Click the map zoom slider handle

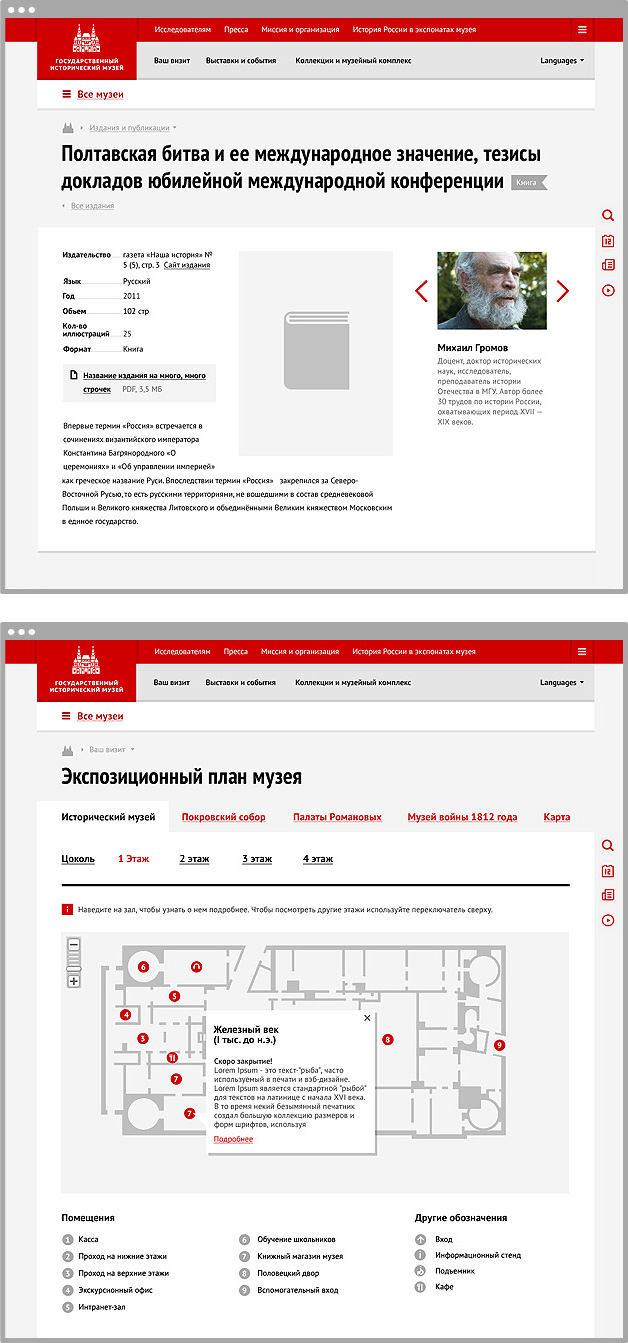pos(73,969)
